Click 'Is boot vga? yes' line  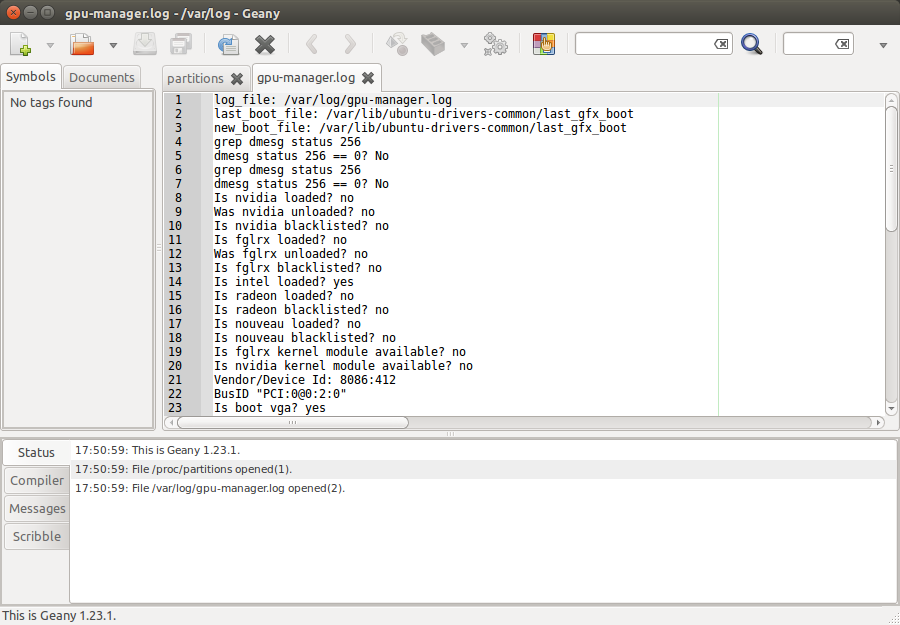click(x=270, y=408)
